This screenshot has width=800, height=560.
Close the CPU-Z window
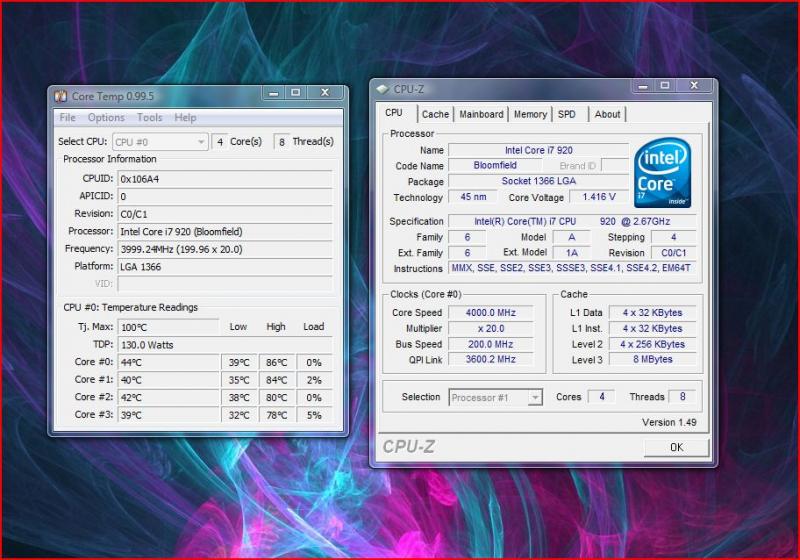point(694,86)
